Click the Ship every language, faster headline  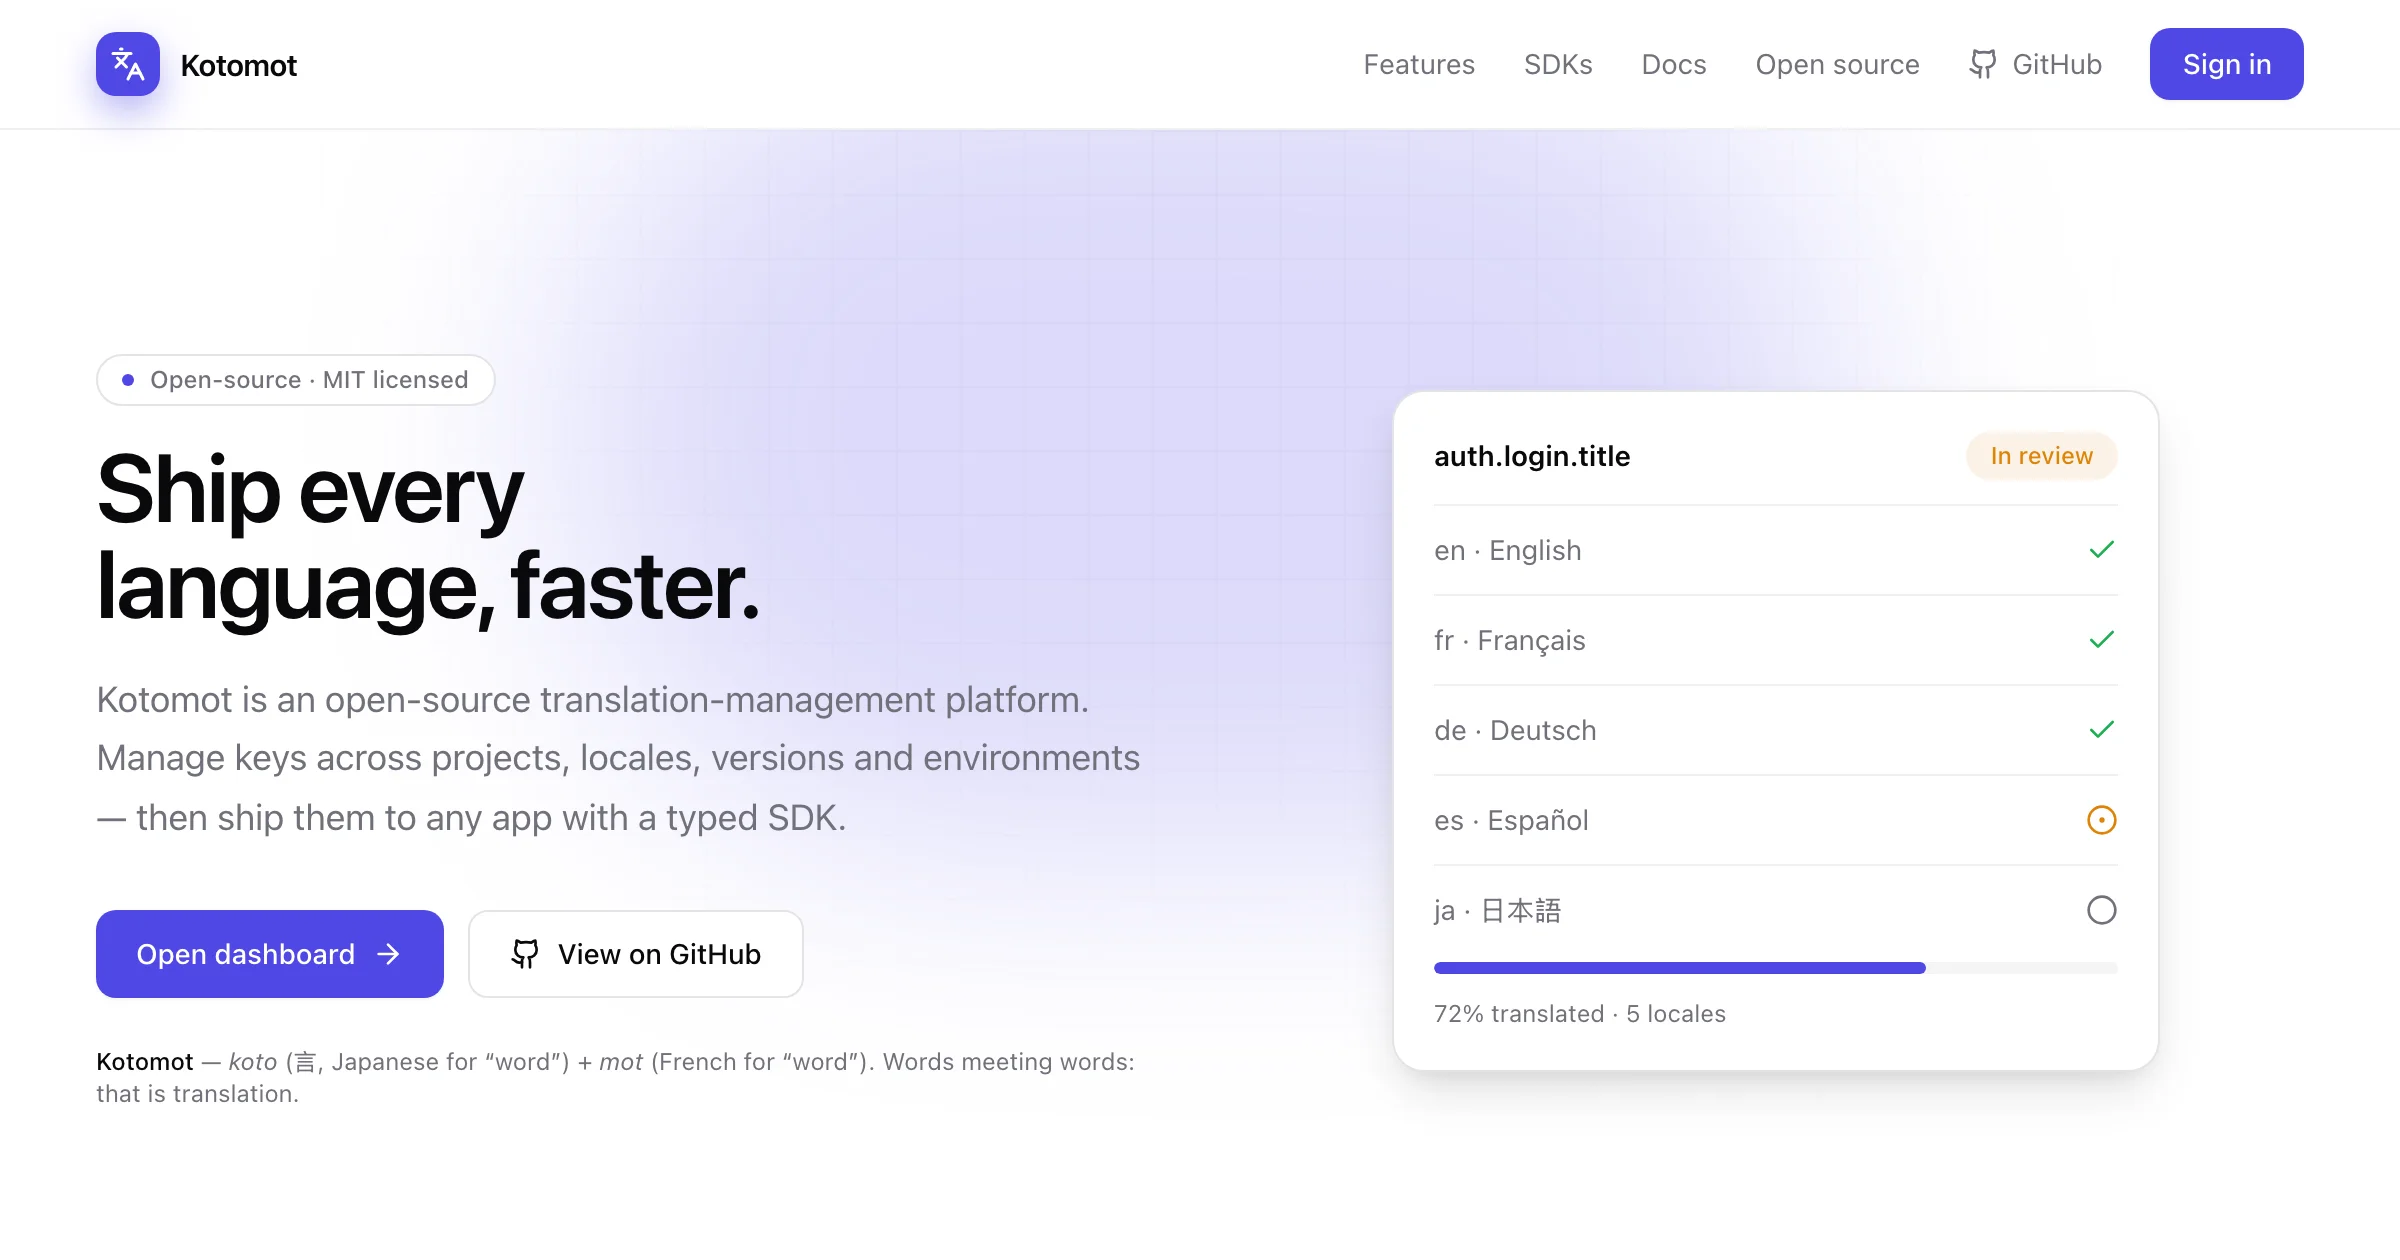click(x=428, y=538)
